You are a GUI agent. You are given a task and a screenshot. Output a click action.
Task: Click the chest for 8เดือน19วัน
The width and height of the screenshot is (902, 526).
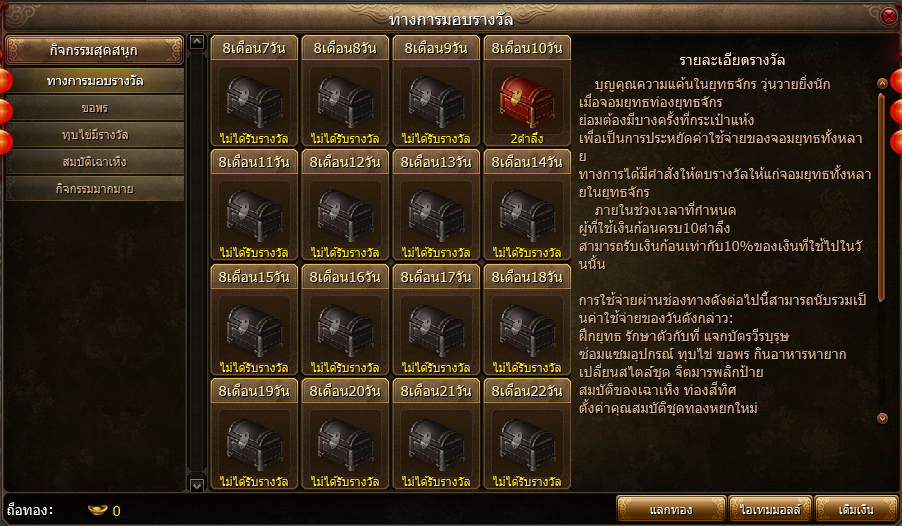[x=254, y=444]
